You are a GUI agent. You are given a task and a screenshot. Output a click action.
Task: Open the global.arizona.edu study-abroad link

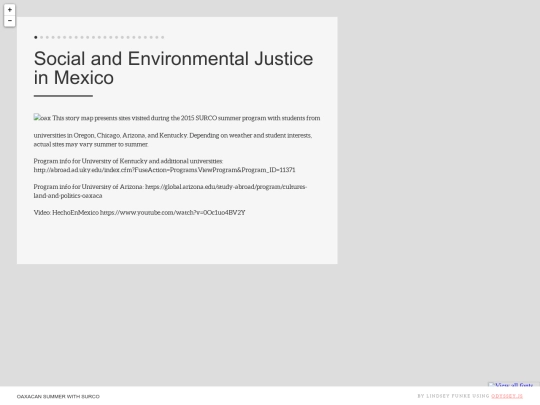(170, 191)
